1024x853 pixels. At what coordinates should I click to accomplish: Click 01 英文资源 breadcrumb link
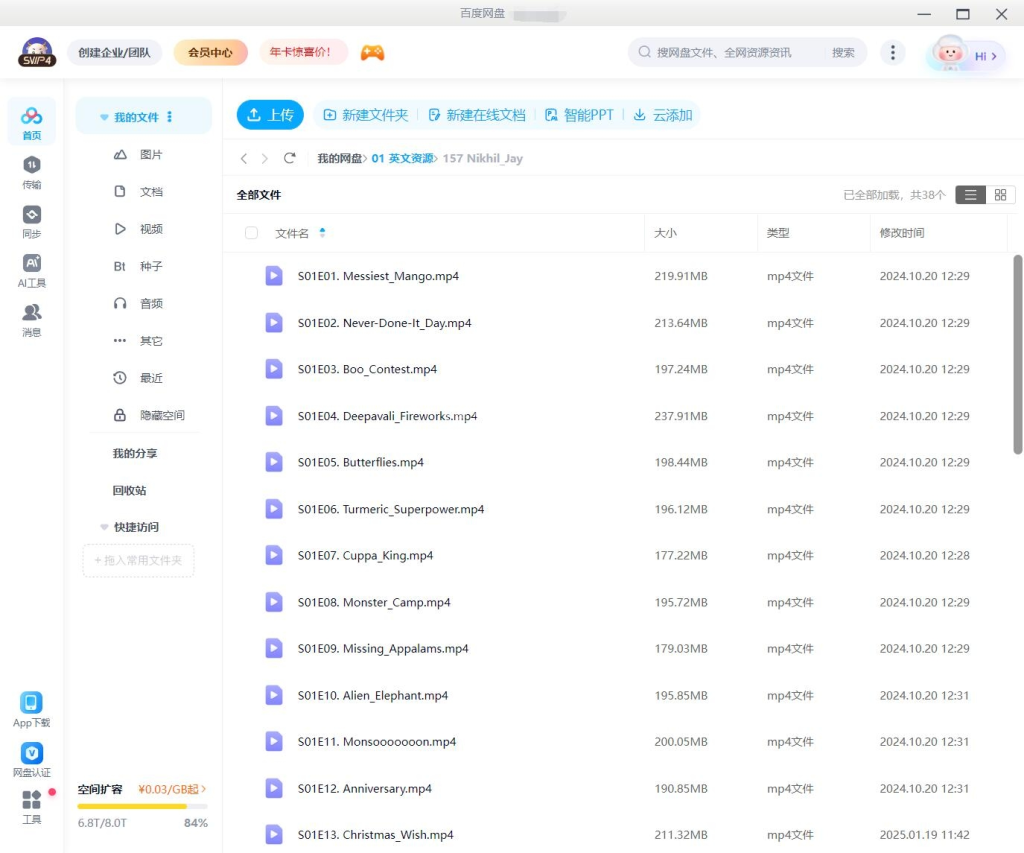(402, 158)
